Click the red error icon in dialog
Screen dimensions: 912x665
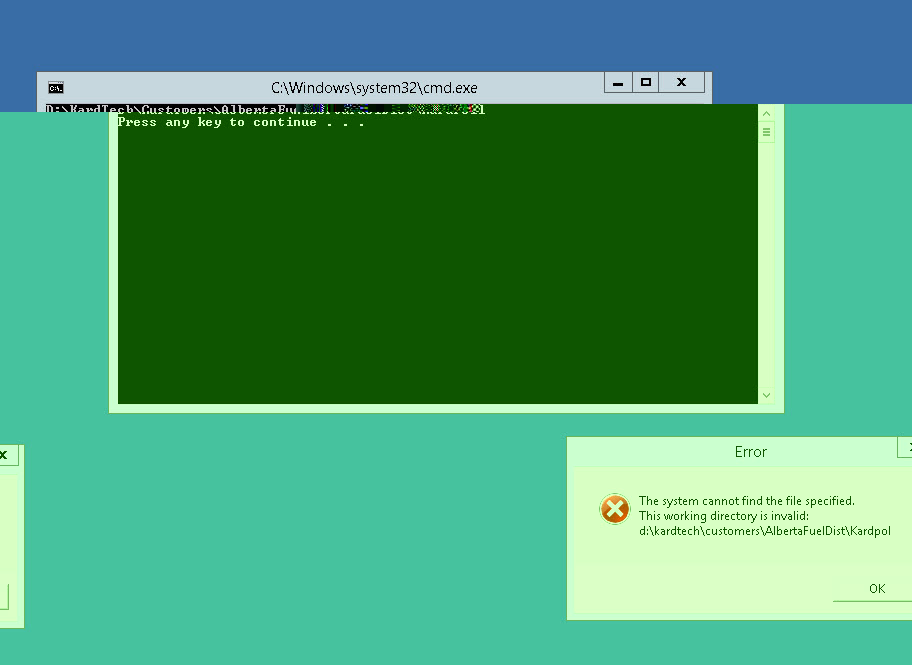click(615, 509)
